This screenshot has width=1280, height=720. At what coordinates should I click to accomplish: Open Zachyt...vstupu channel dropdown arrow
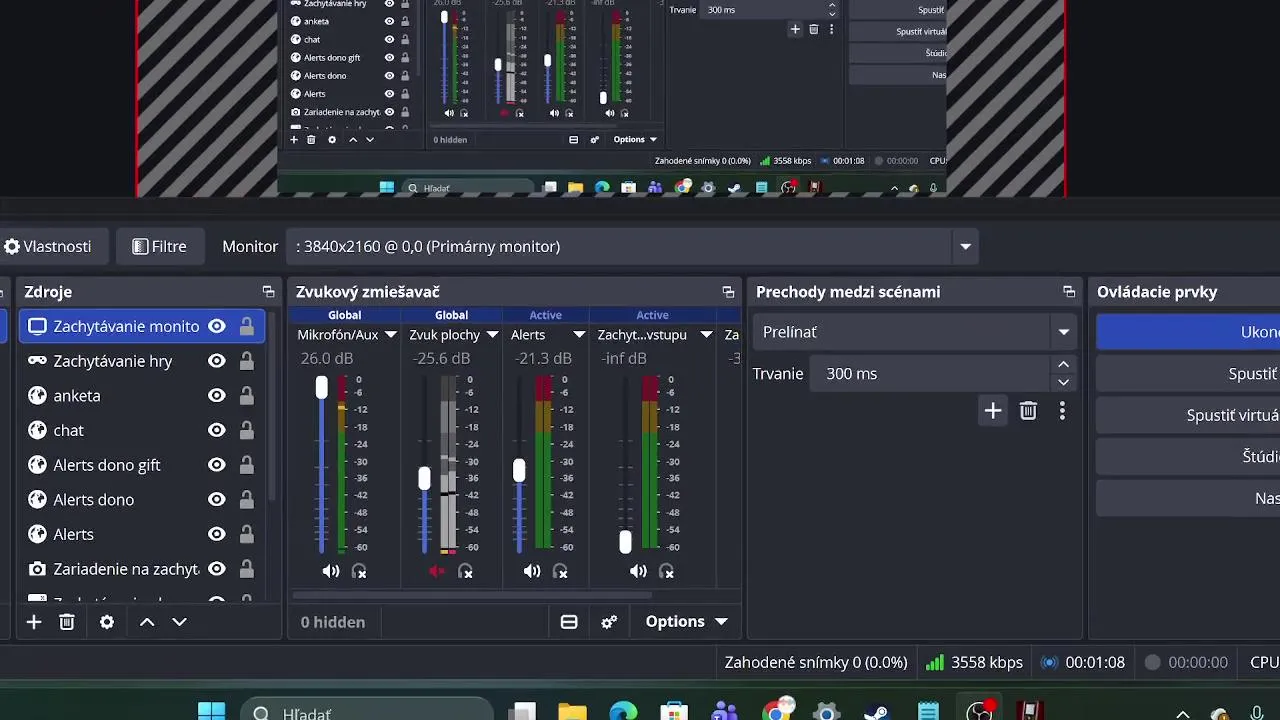(x=706, y=335)
